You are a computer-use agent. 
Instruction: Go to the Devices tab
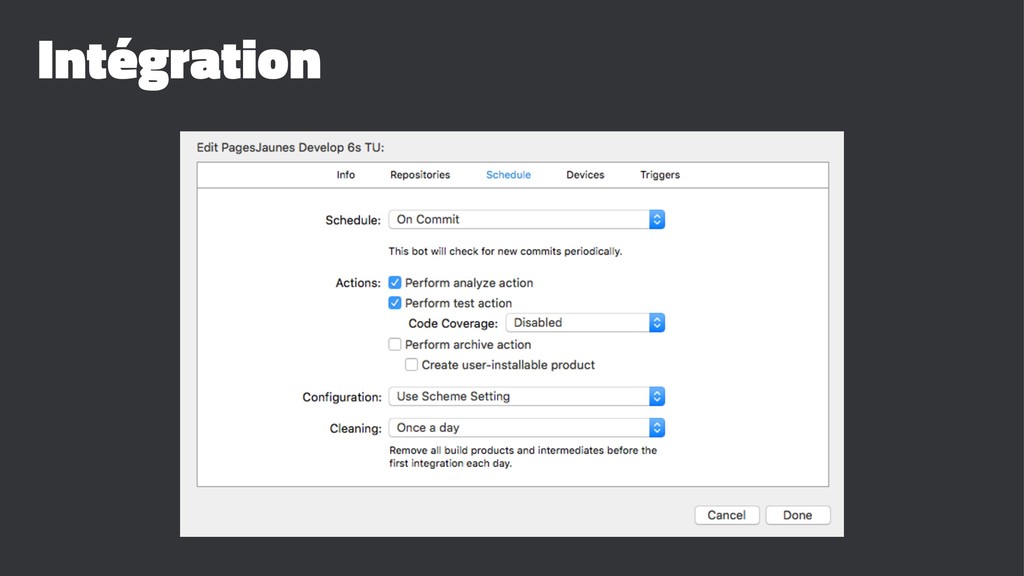click(585, 175)
